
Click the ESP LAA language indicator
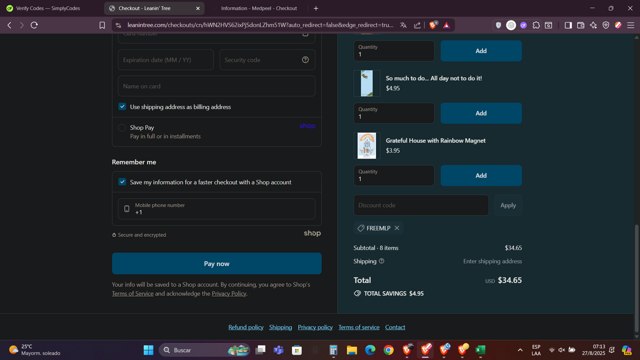click(x=536, y=350)
